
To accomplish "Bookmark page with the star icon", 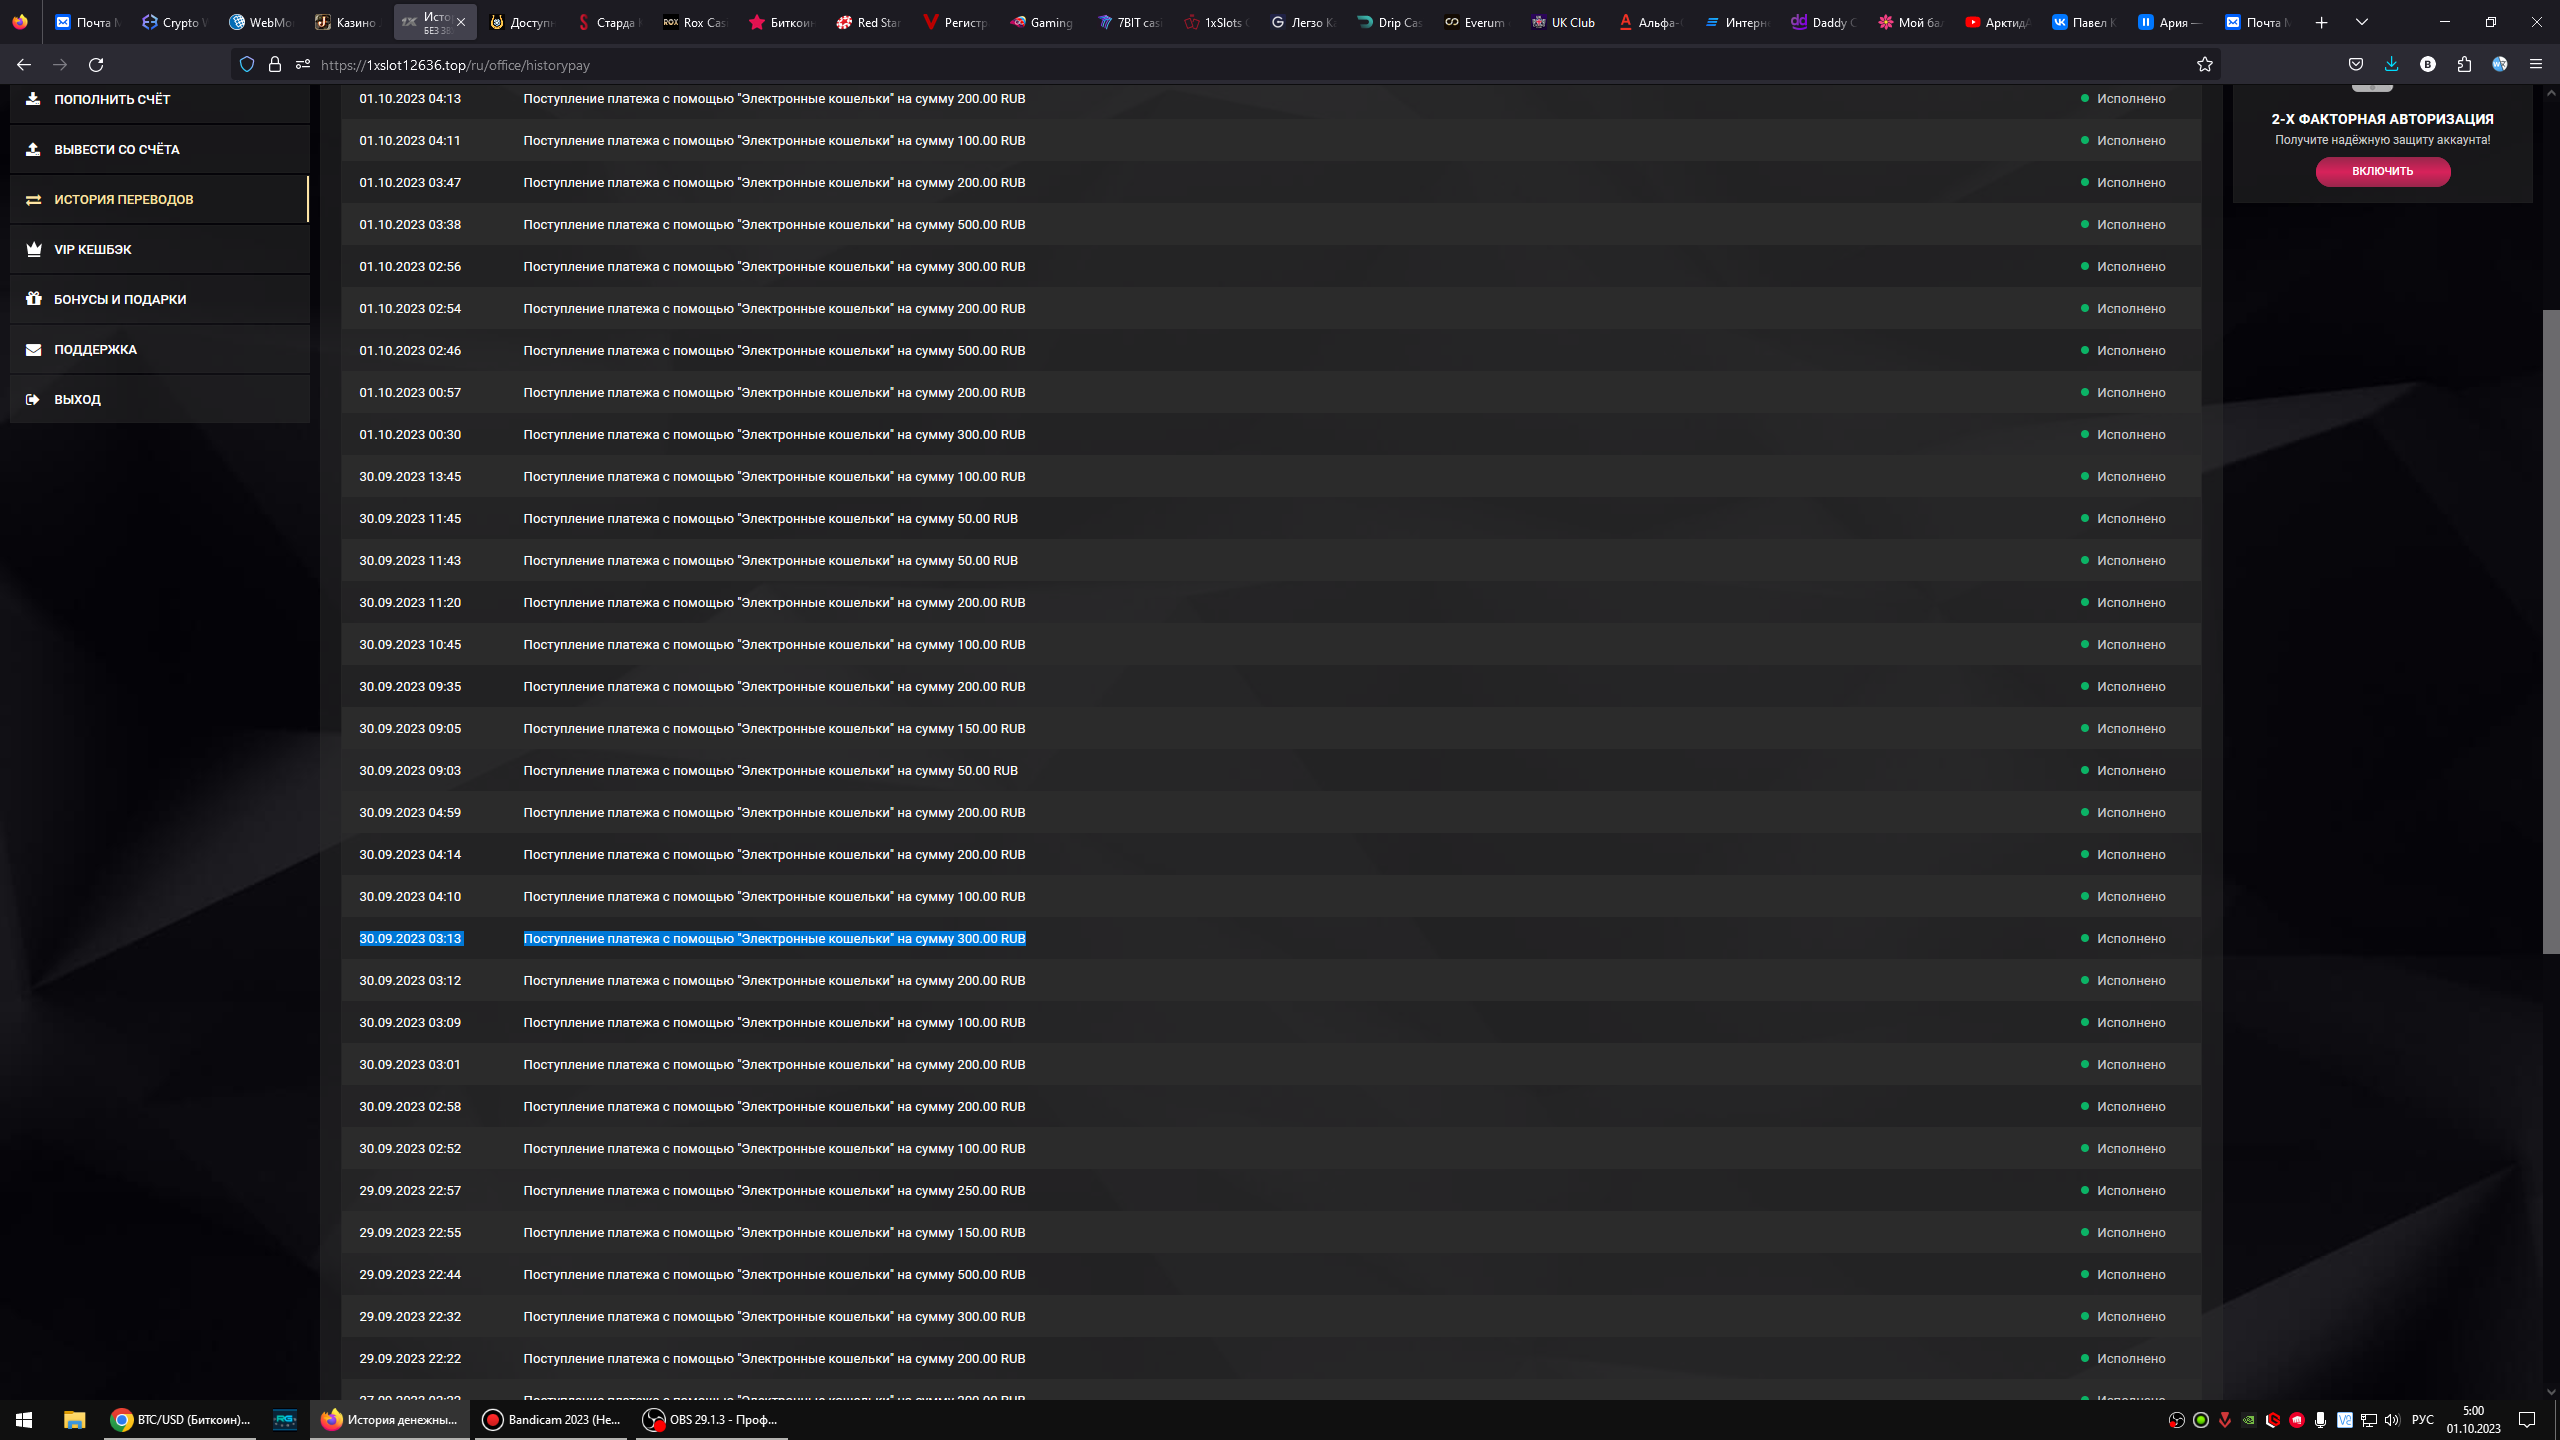I will 2204,65.
